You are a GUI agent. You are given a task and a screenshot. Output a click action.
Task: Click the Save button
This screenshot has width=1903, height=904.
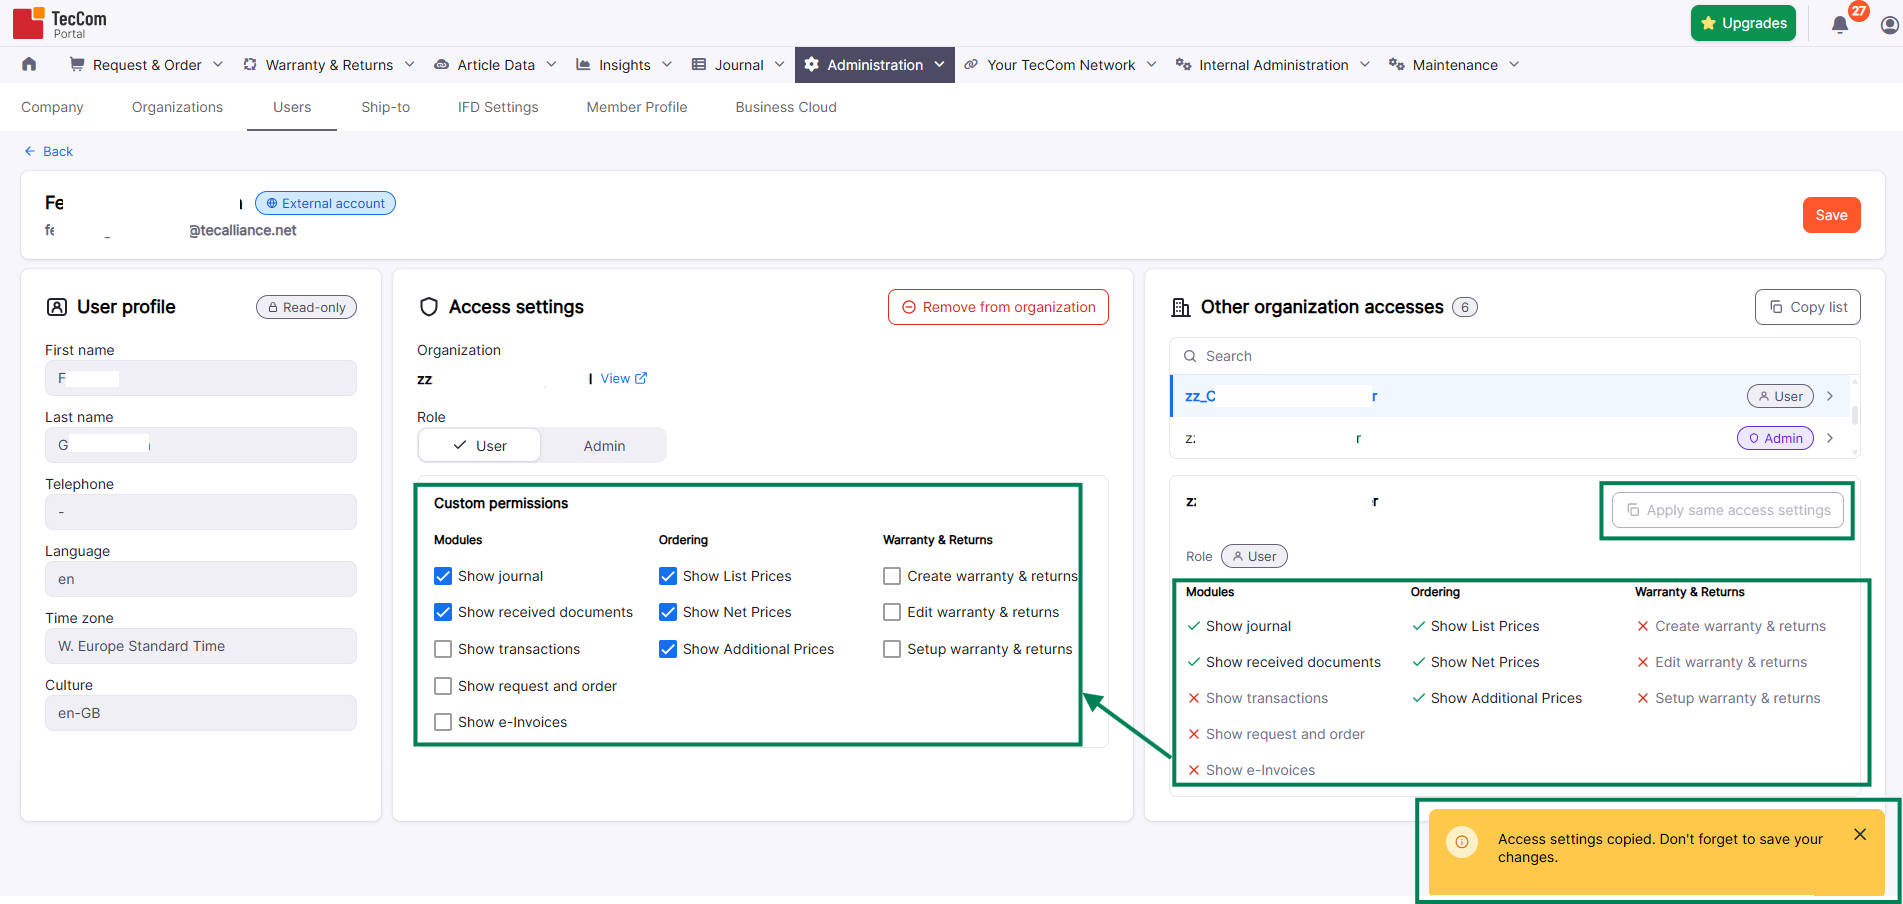tap(1831, 215)
